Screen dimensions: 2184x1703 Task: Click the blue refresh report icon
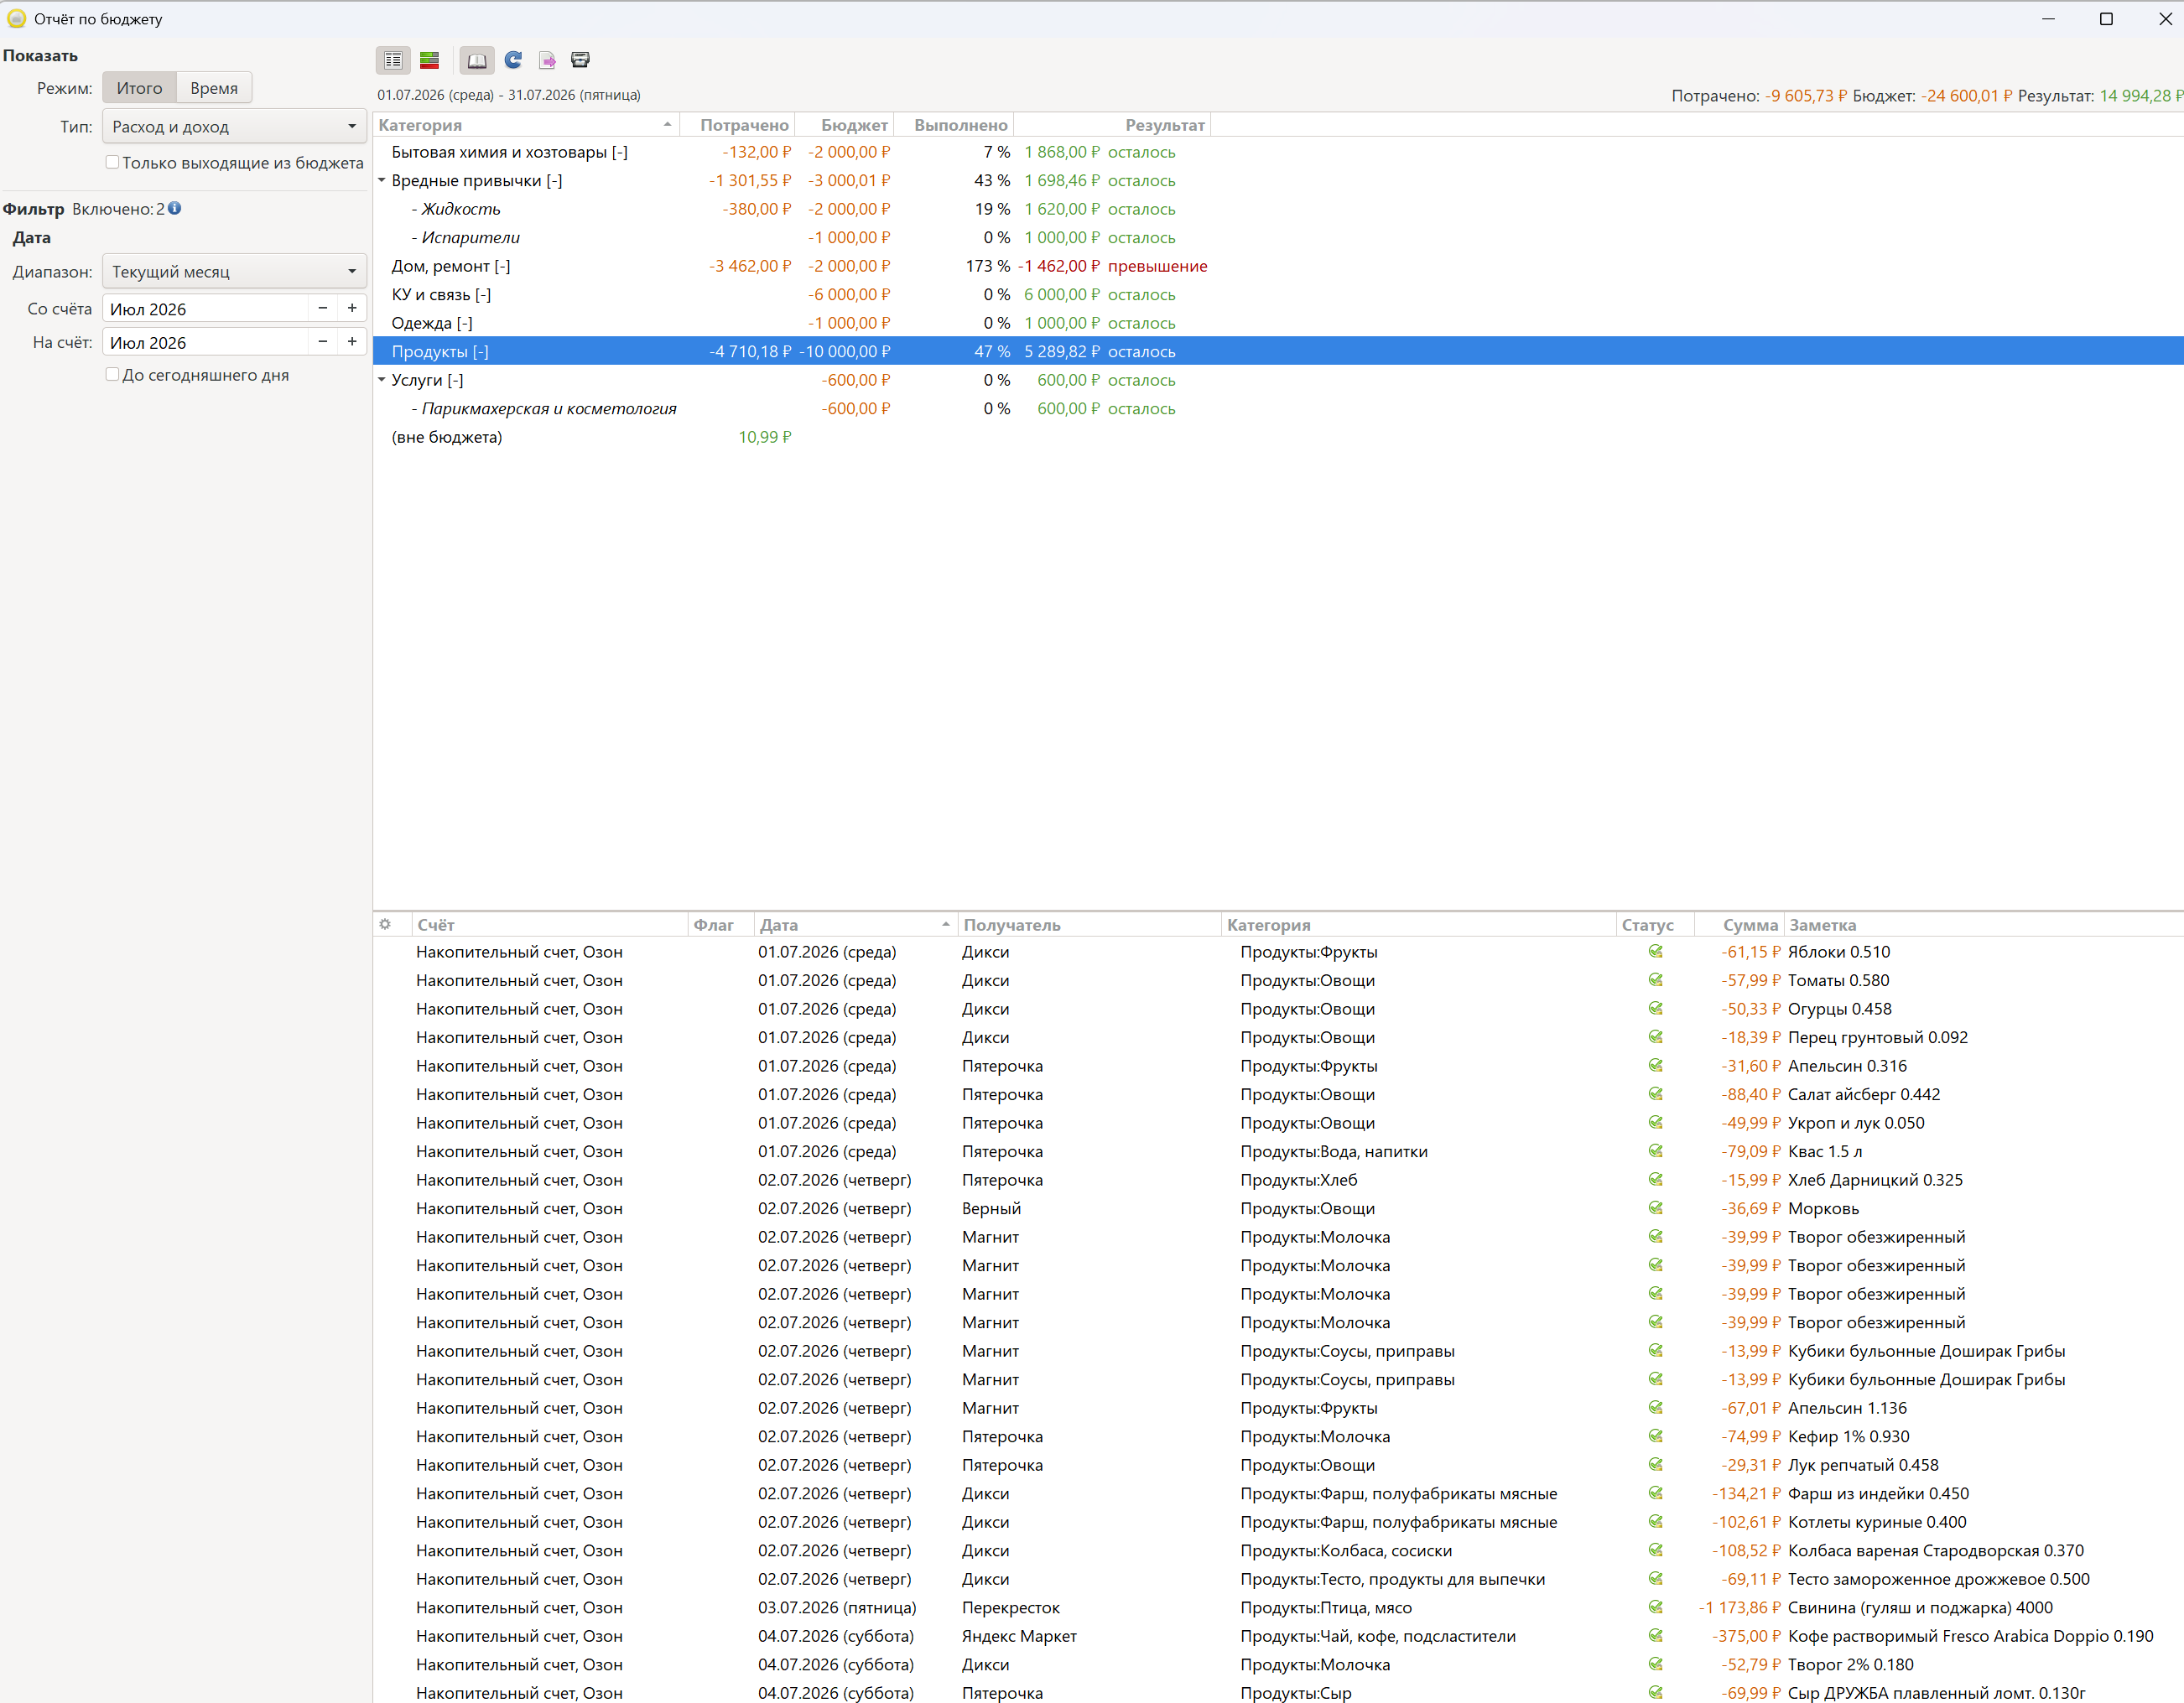tap(513, 60)
